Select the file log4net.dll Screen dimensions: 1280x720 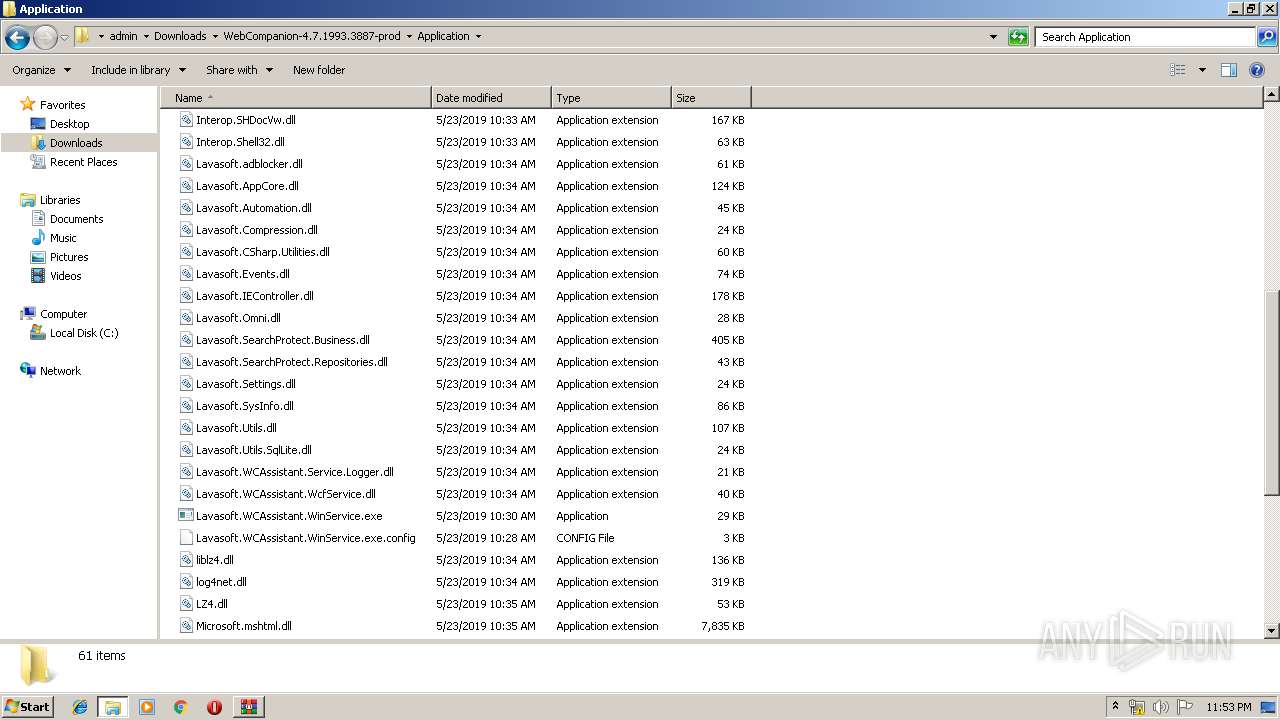(x=221, y=582)
